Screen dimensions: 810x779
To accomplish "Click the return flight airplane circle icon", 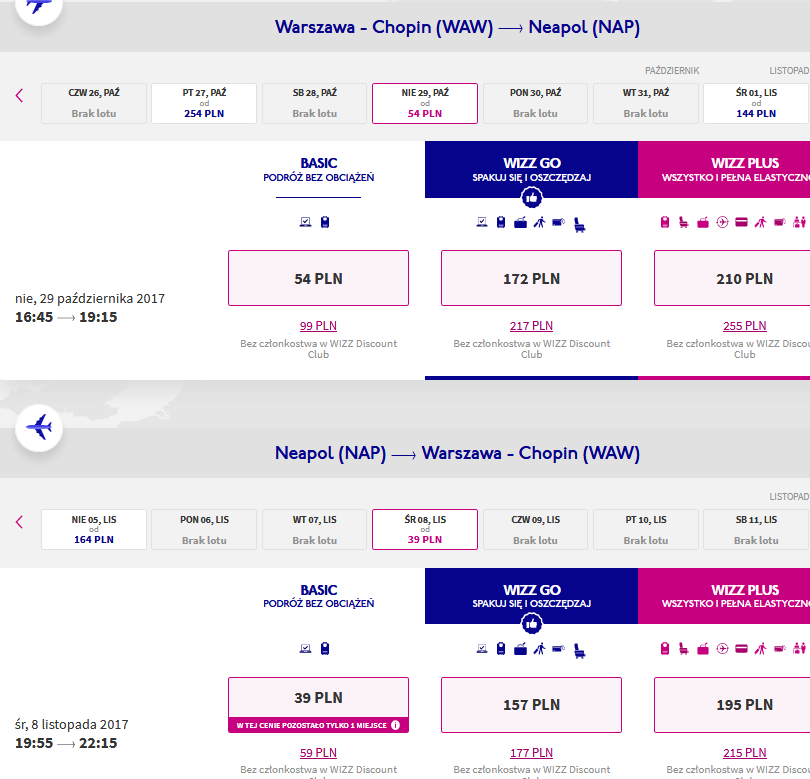I will [x=39, y=428].
